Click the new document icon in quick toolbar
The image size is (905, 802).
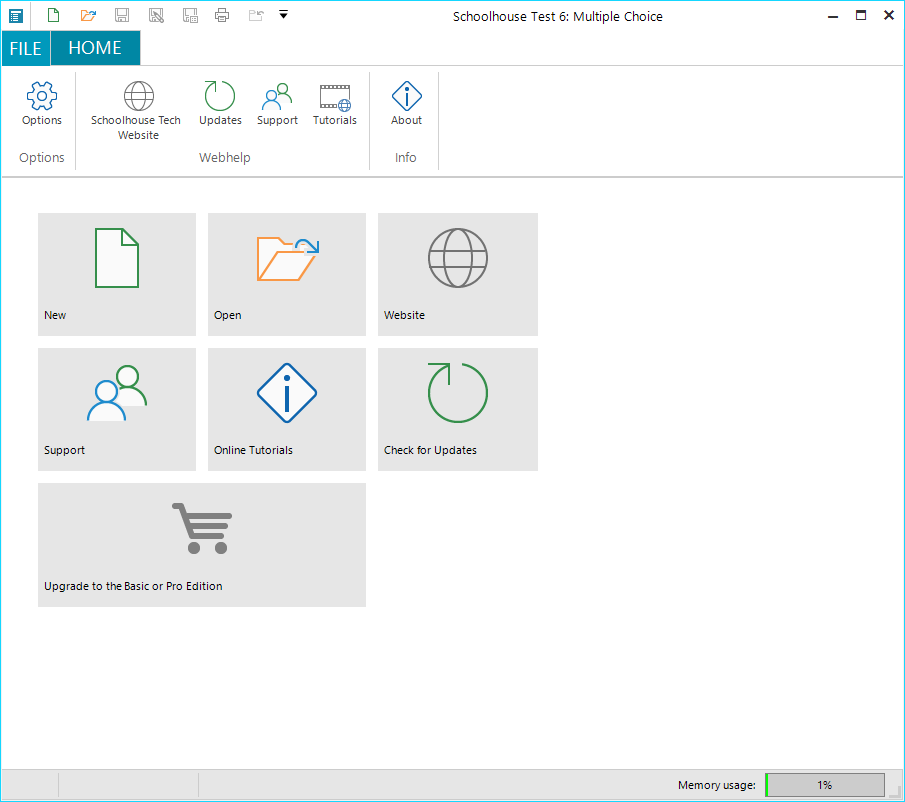[54, 15]
